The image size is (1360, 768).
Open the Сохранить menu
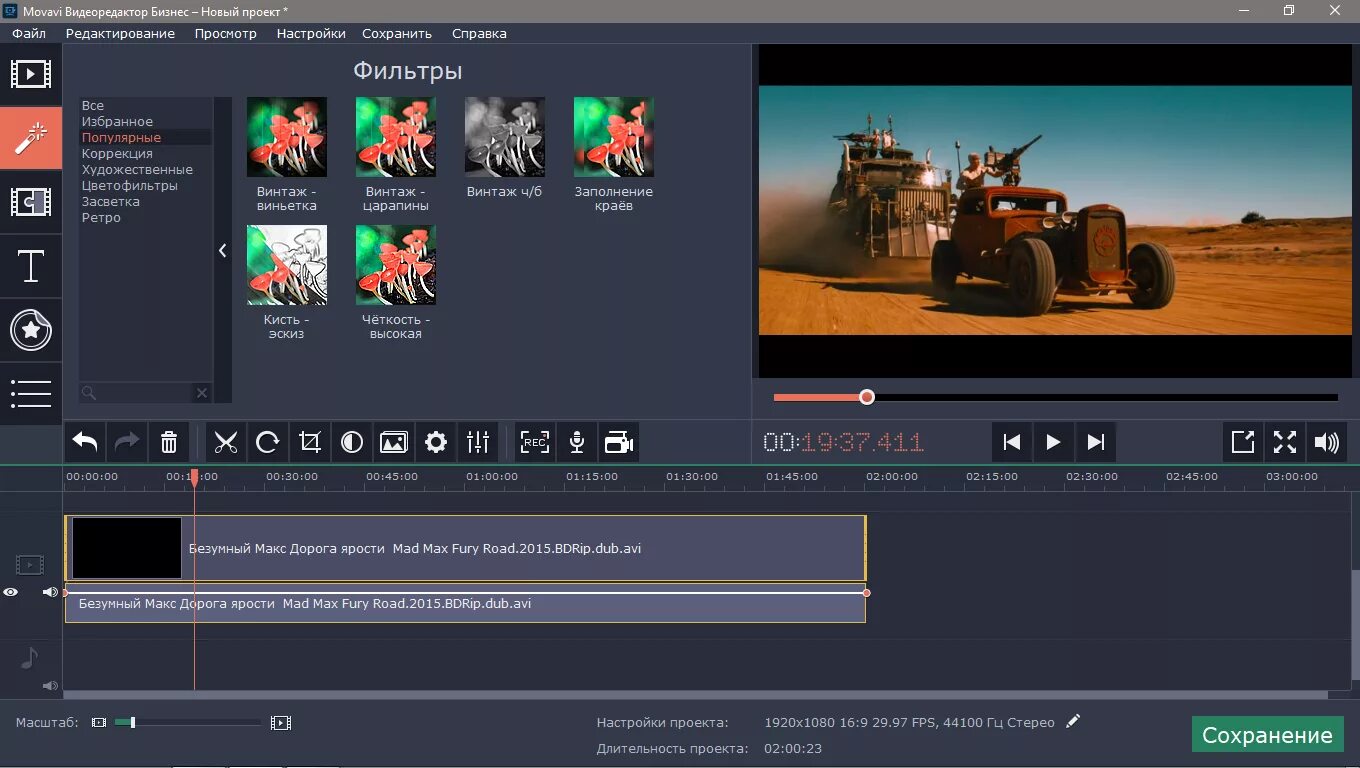(x=397, y=33)
